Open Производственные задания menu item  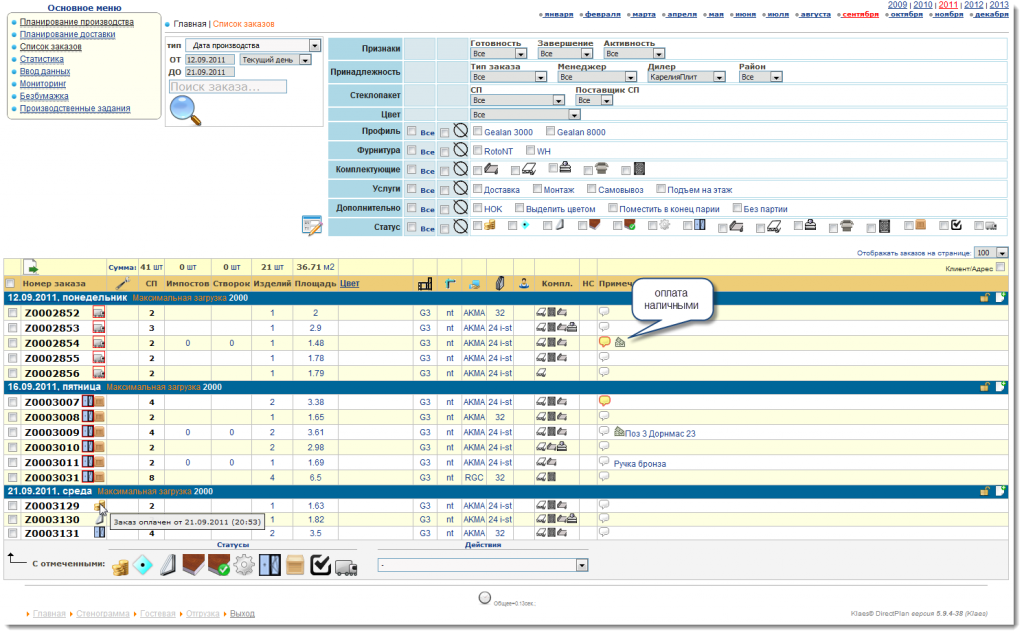[75, 108]
